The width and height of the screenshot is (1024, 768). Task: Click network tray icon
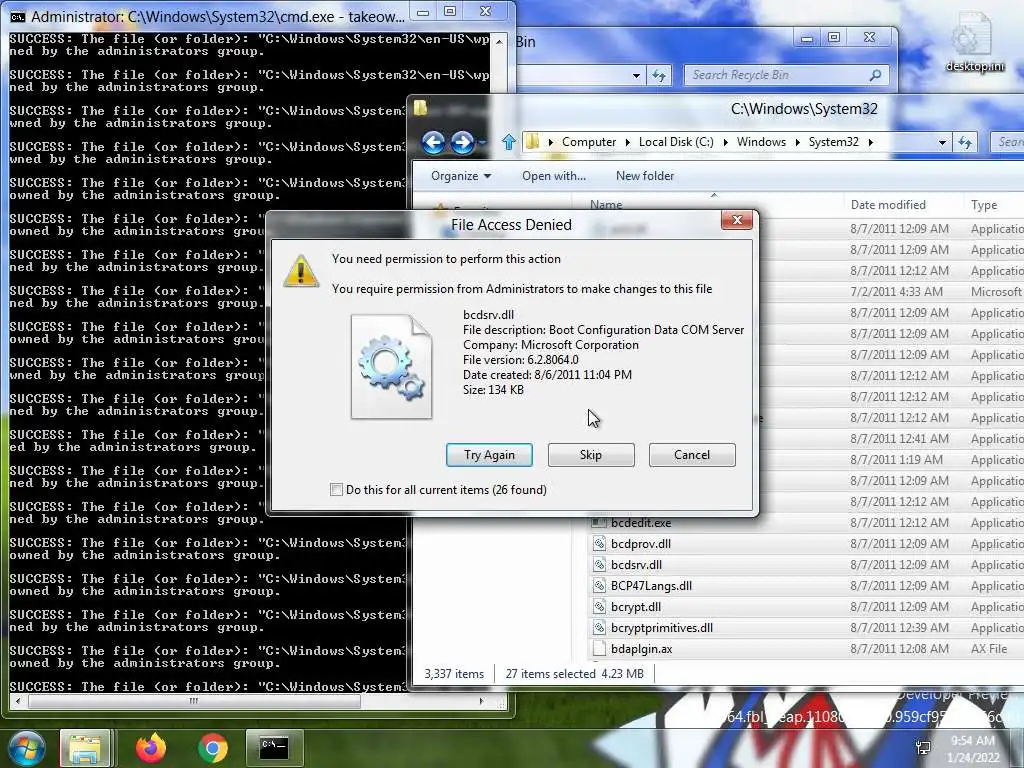[924, 748]
